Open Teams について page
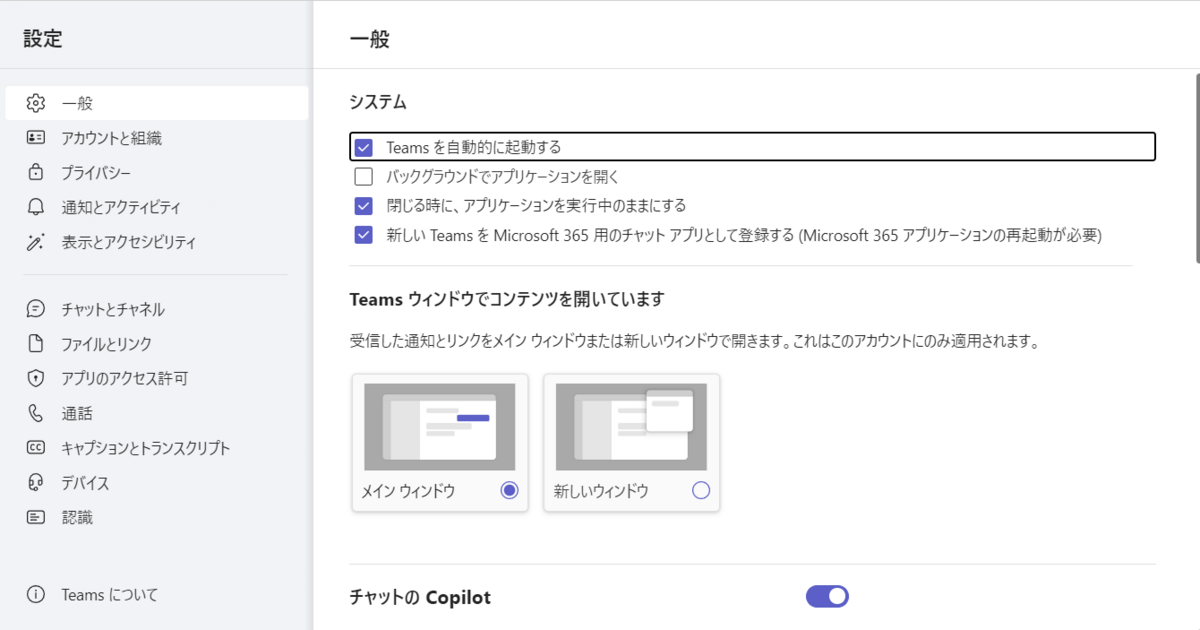Image resolution: width=1200 pixels, height=630 pixels. [x=157, y=595]
